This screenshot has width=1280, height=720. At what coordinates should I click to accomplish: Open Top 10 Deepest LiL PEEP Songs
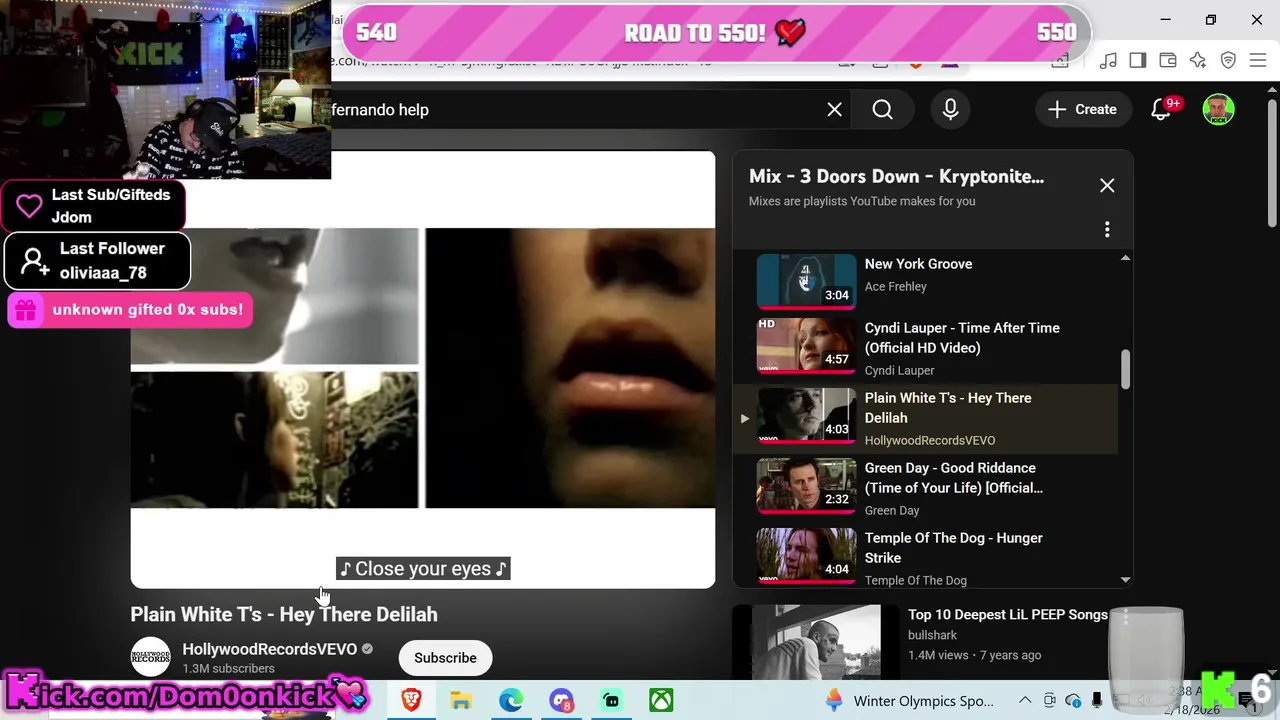click(x=1007, y=615)
